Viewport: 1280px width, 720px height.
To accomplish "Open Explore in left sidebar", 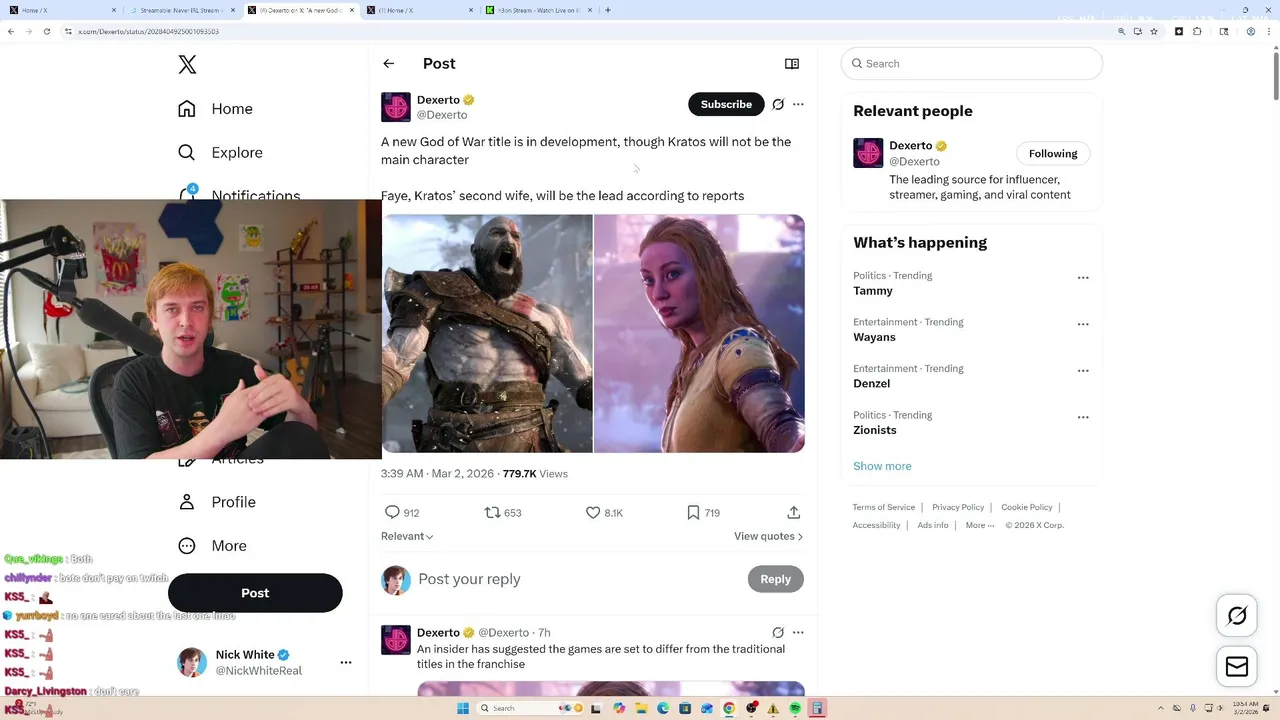I will point(220,153).
